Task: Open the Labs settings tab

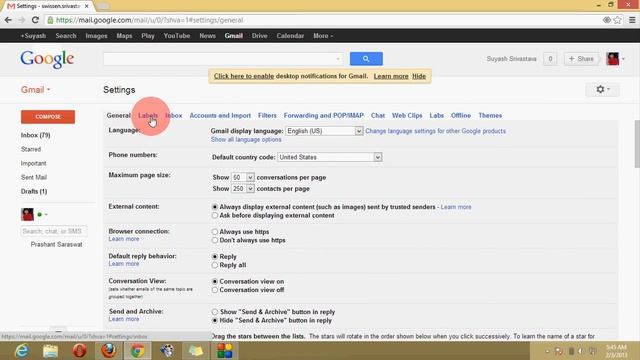Action: point(436,116)
